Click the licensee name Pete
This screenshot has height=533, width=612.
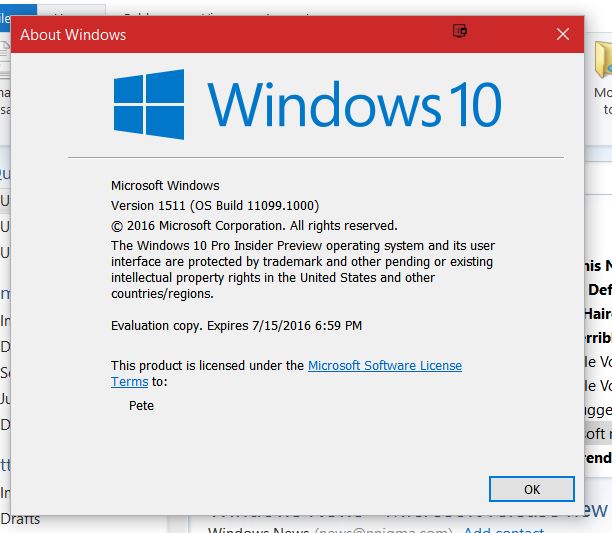tap(141, 405)
